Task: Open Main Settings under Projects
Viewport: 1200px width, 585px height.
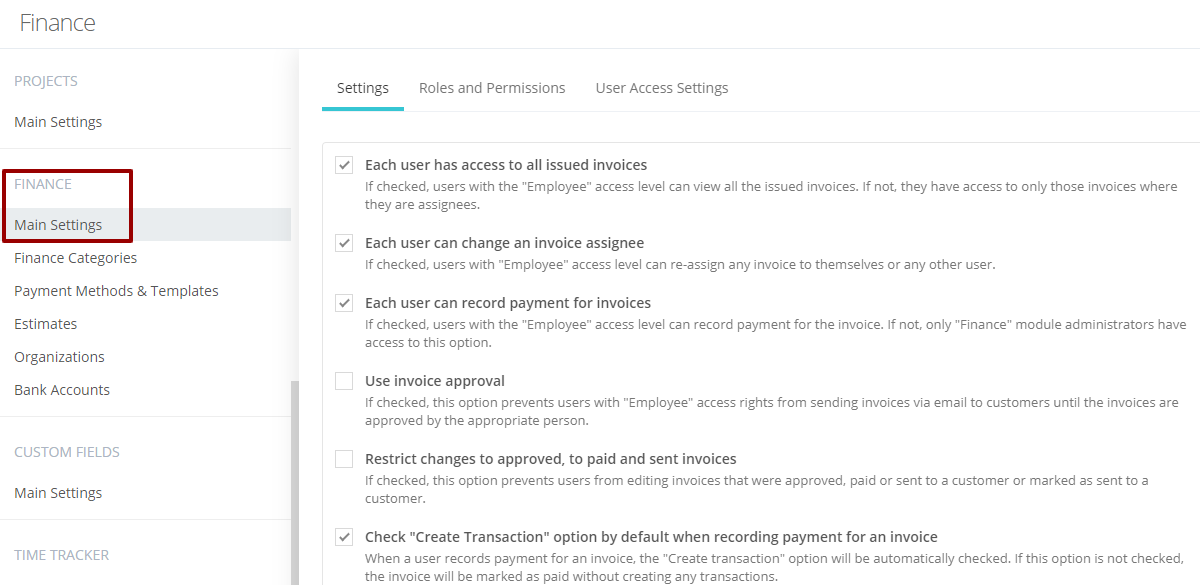Action: [58, 122]
